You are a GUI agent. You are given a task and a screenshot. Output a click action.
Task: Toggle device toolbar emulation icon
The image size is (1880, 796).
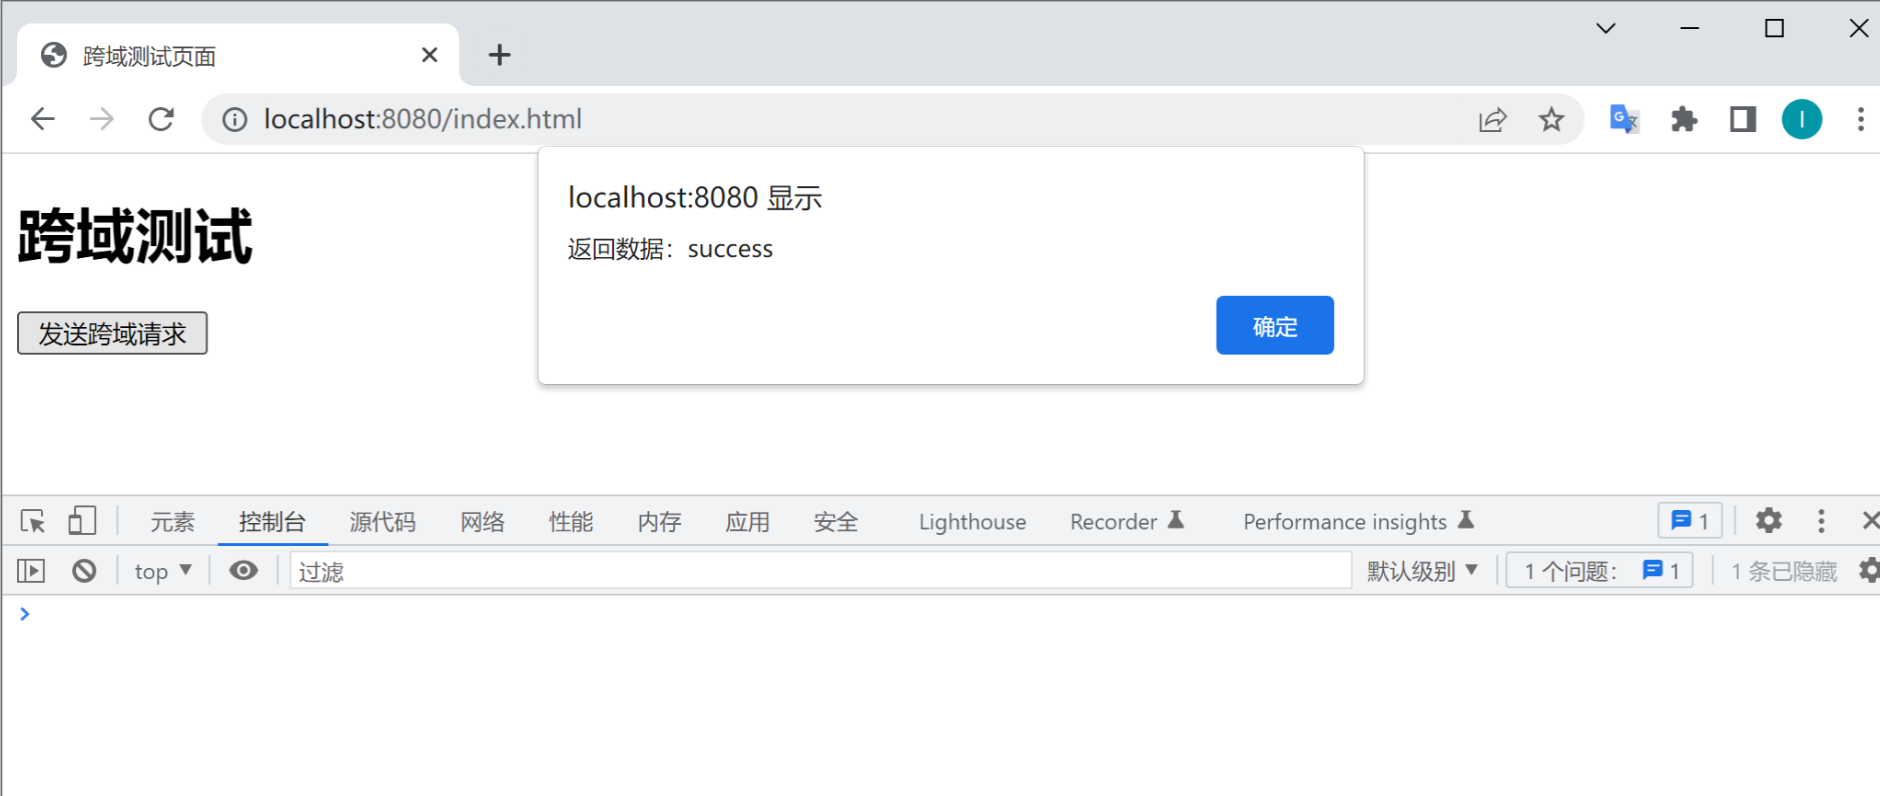(x=82, y=521)
